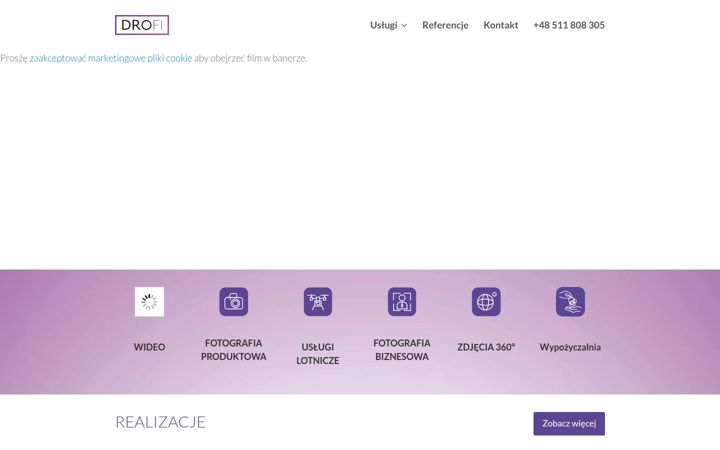
Task: Go to Wypożyczalnia text link
Action: coord(570,347)
